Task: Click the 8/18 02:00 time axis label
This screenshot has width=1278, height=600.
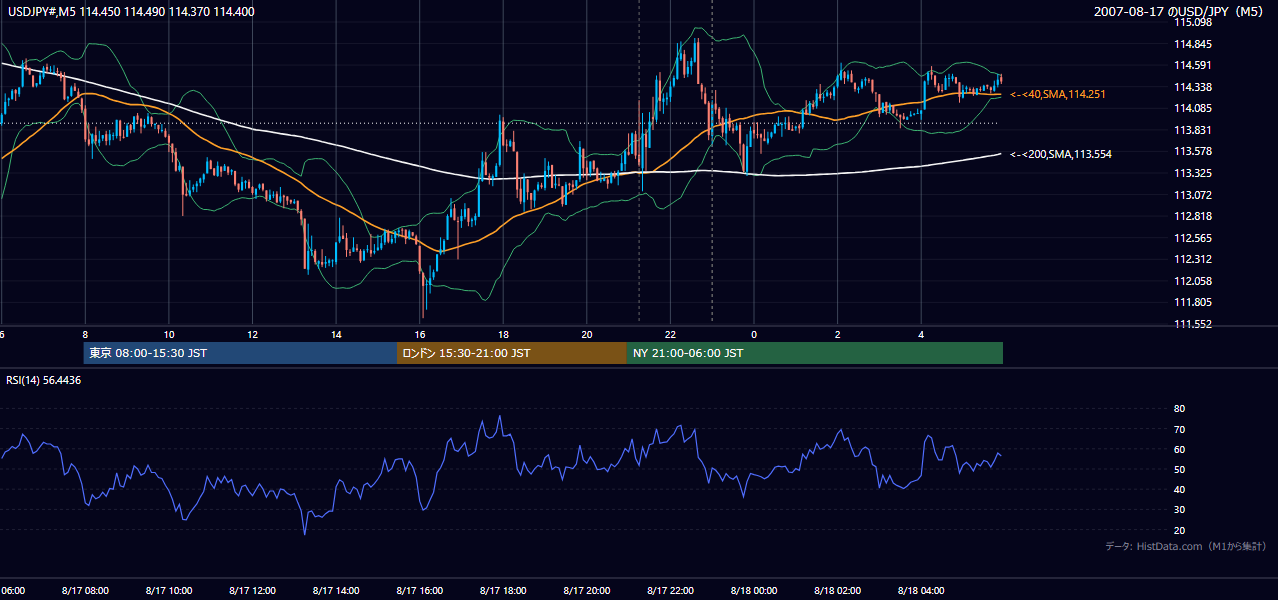Action: point(837,591)
